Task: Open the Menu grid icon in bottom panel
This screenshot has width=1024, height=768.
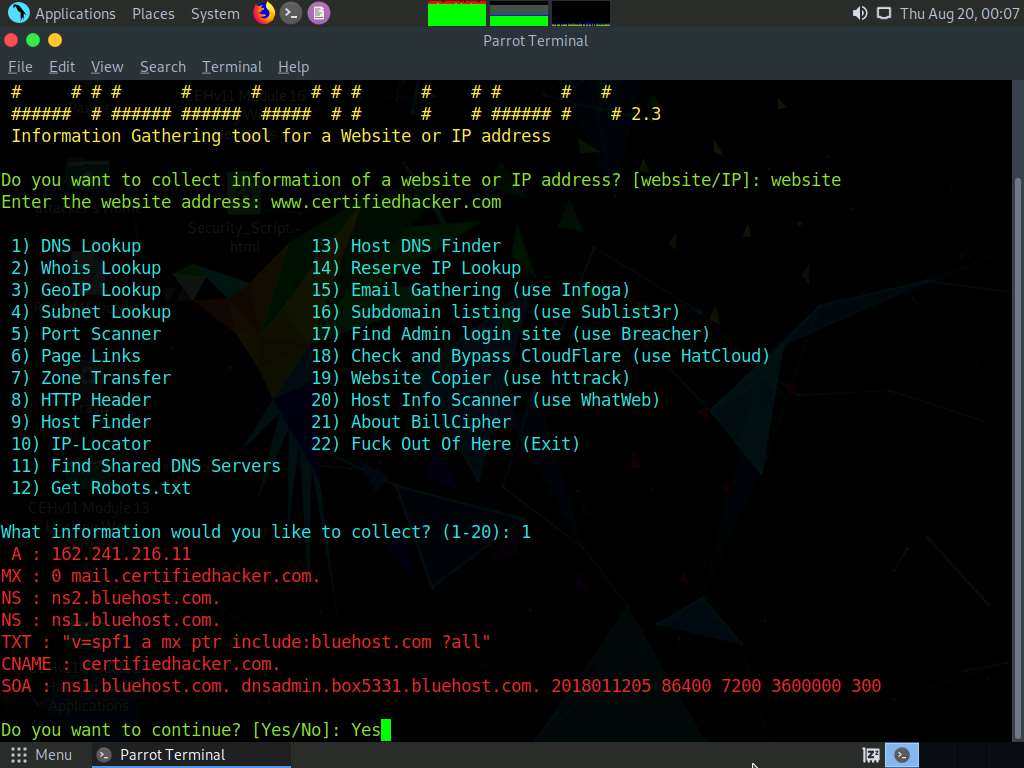Action: [x=19, y=755]
